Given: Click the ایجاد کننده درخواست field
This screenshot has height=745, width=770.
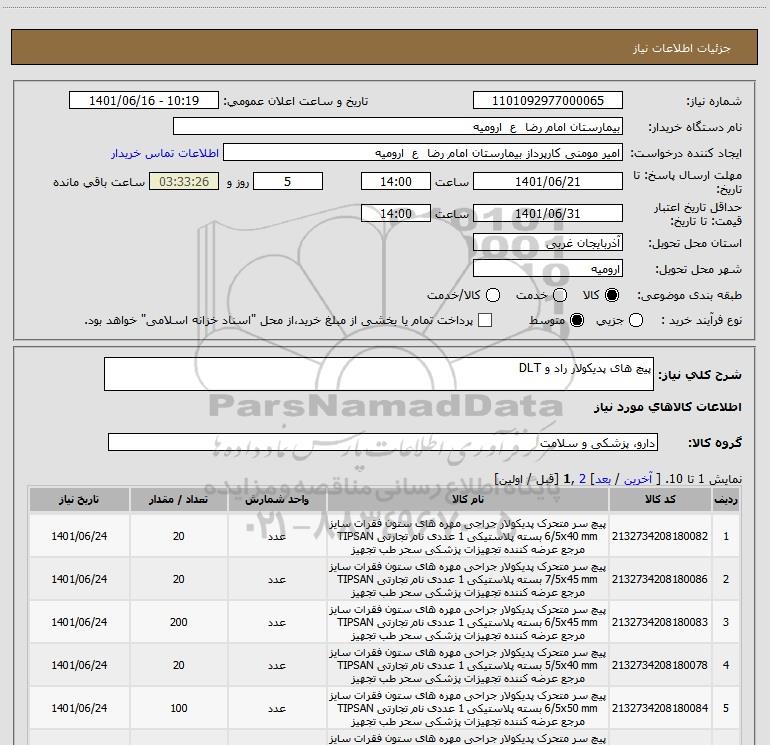Looking at the screenshot, I should pyautogui.click(x=423, y=153).
